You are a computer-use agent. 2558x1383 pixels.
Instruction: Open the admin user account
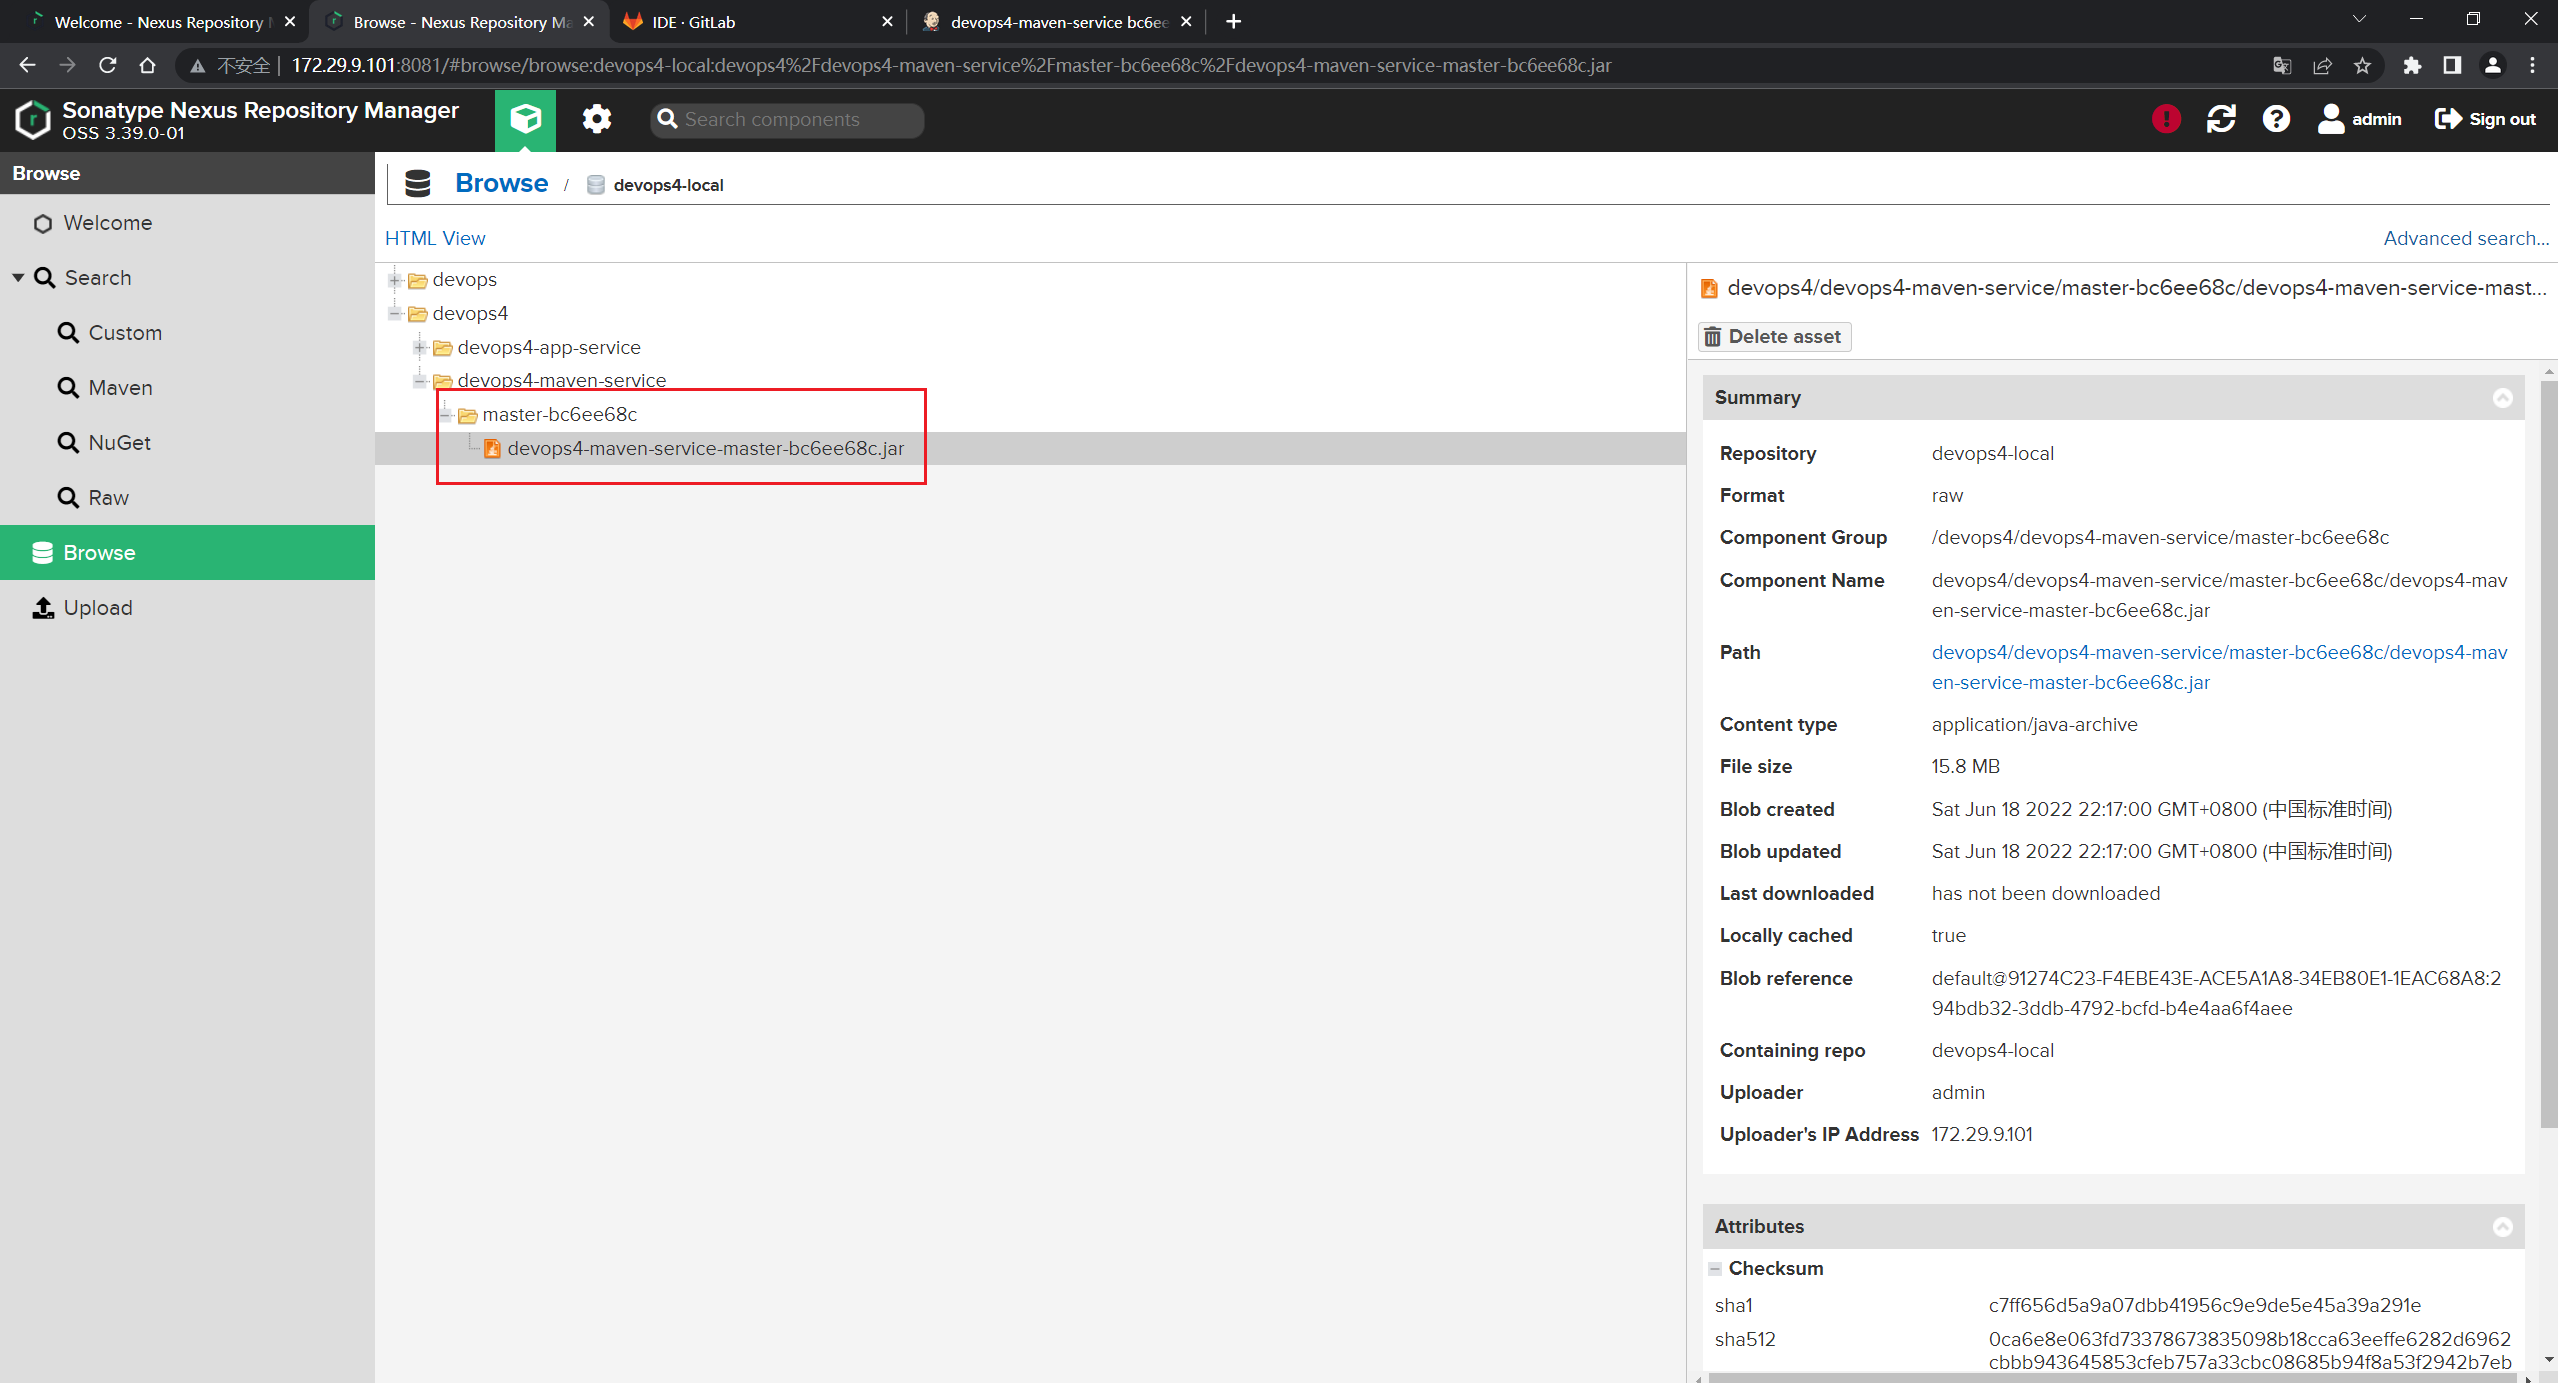2359,119
